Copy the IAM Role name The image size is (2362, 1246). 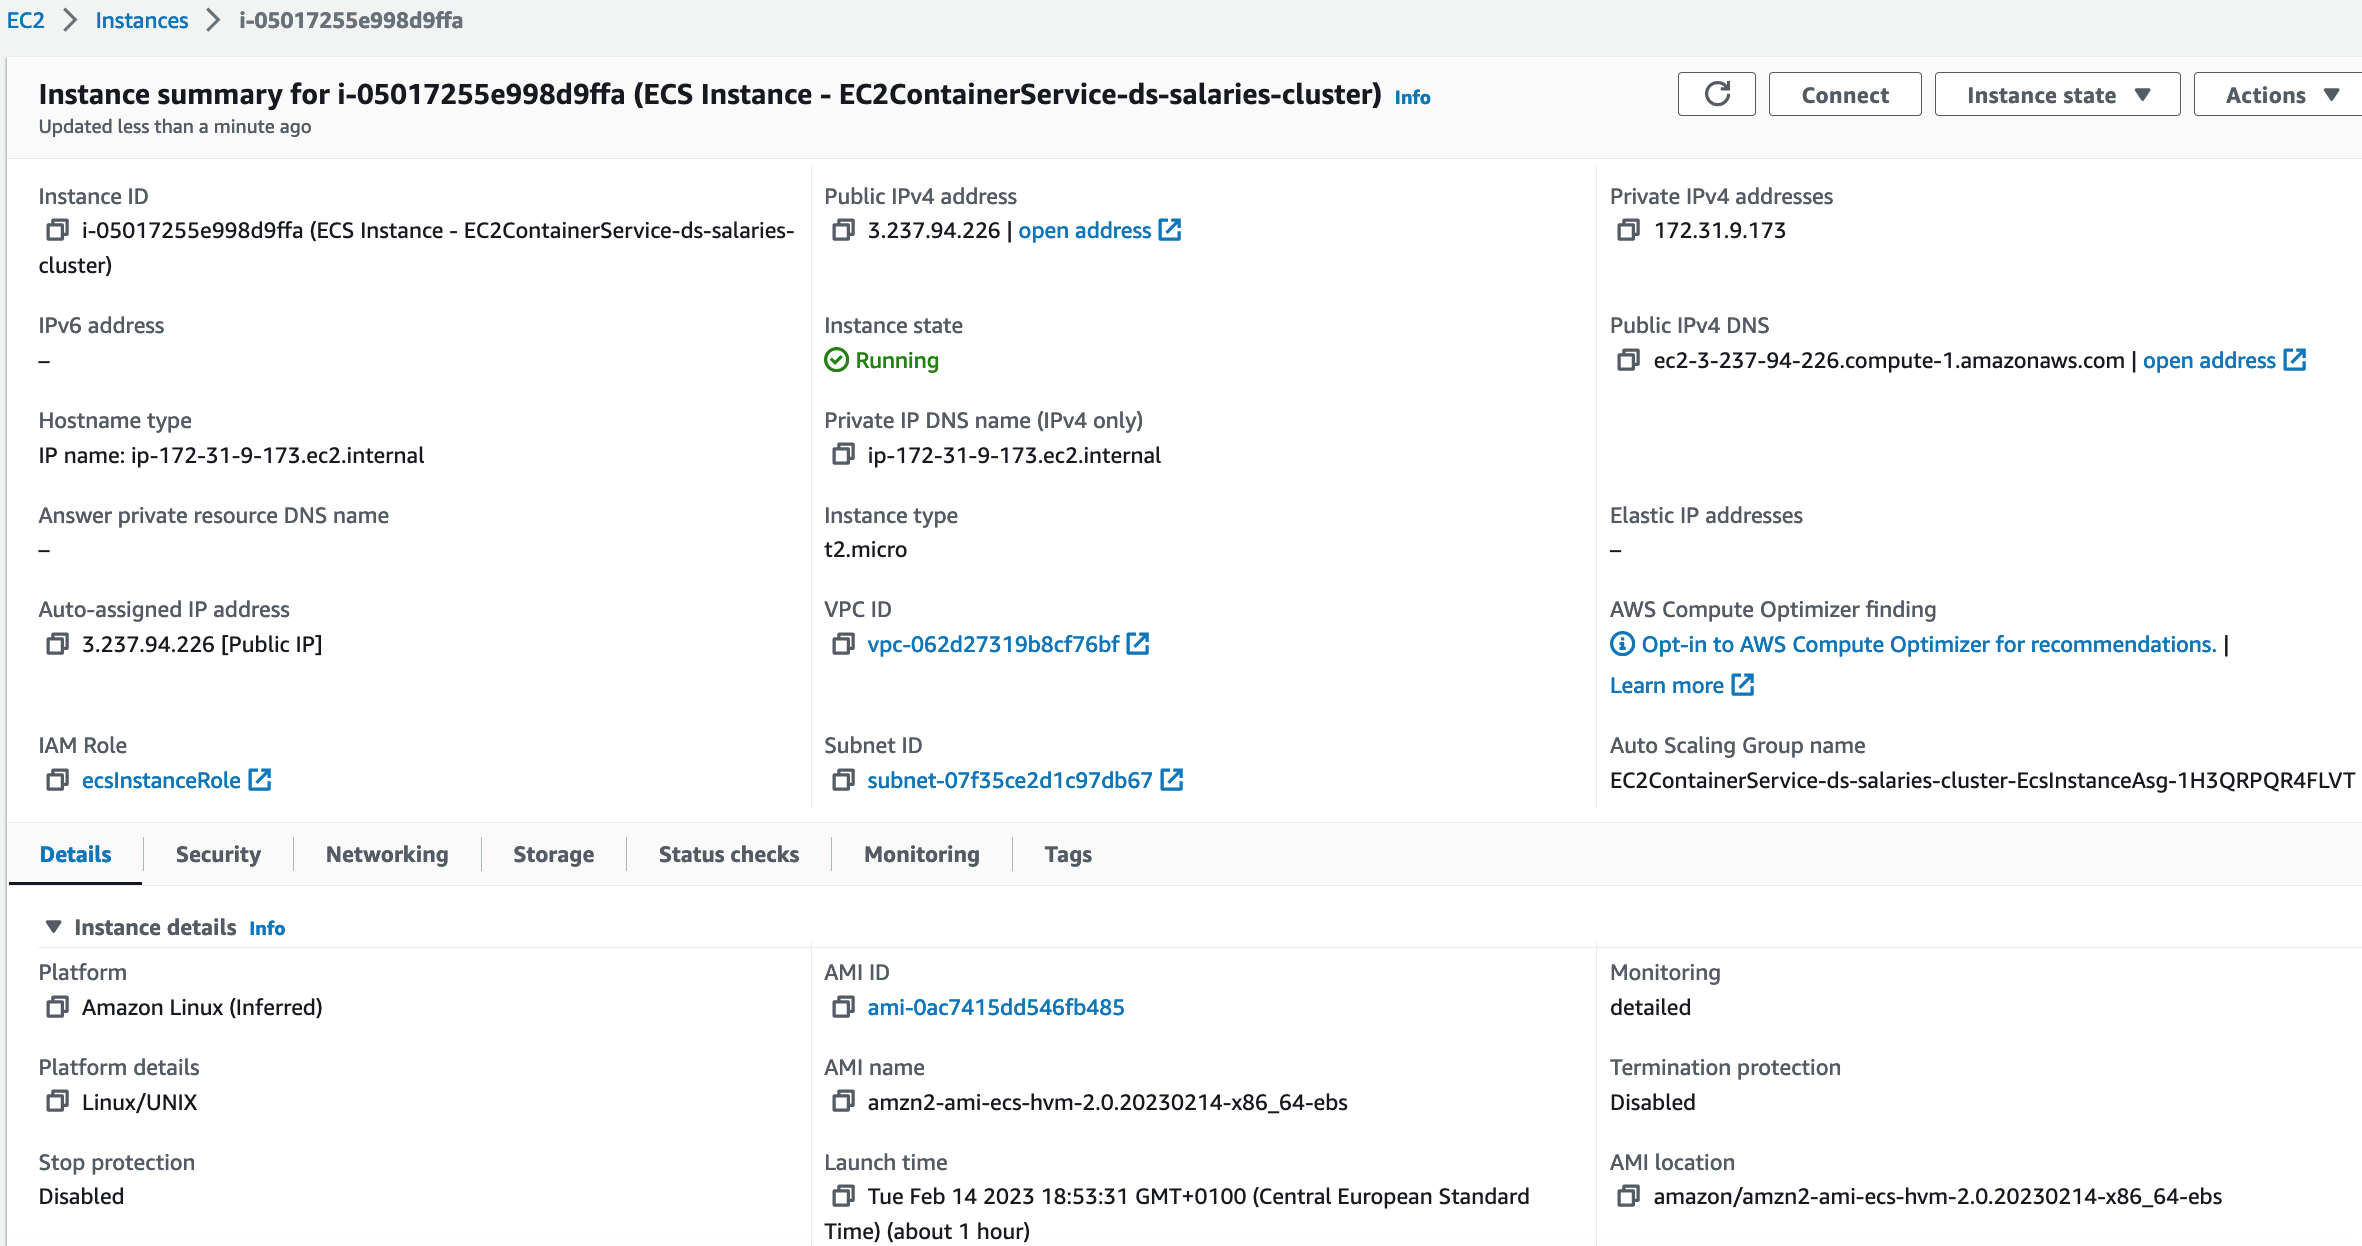coord(57,780)
